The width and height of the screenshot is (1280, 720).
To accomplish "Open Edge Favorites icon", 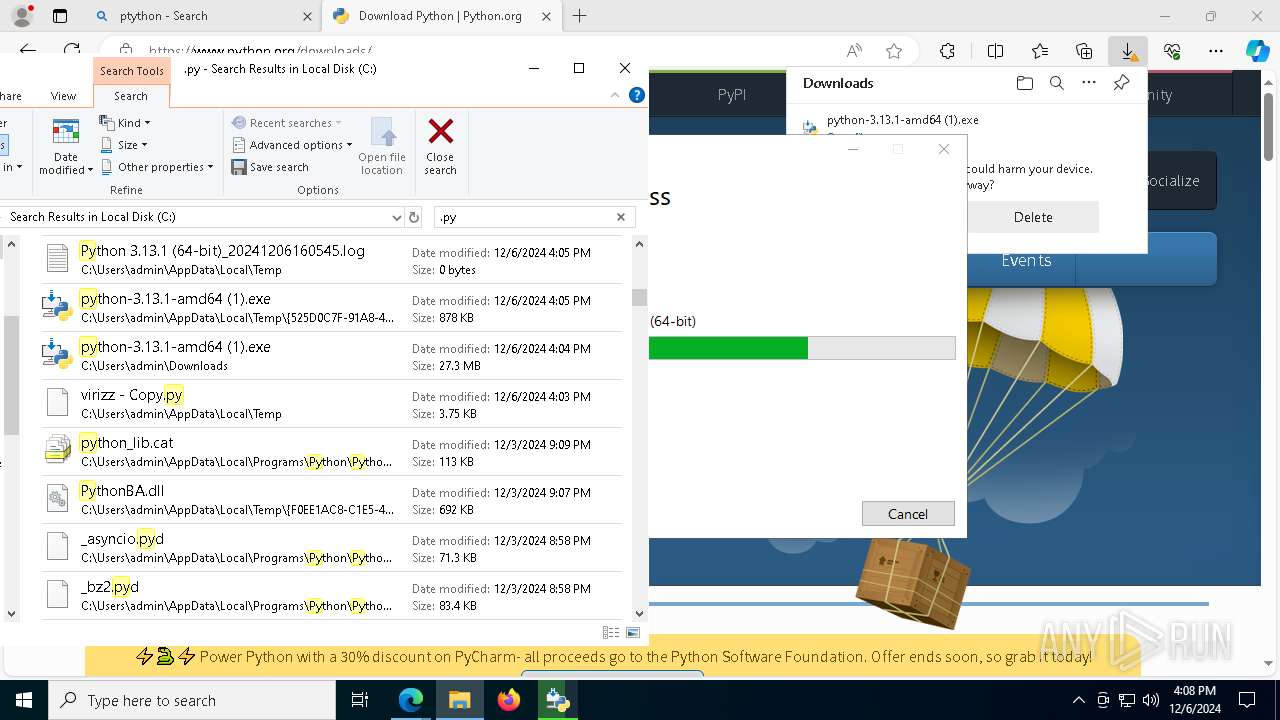I will point(1040,51).
